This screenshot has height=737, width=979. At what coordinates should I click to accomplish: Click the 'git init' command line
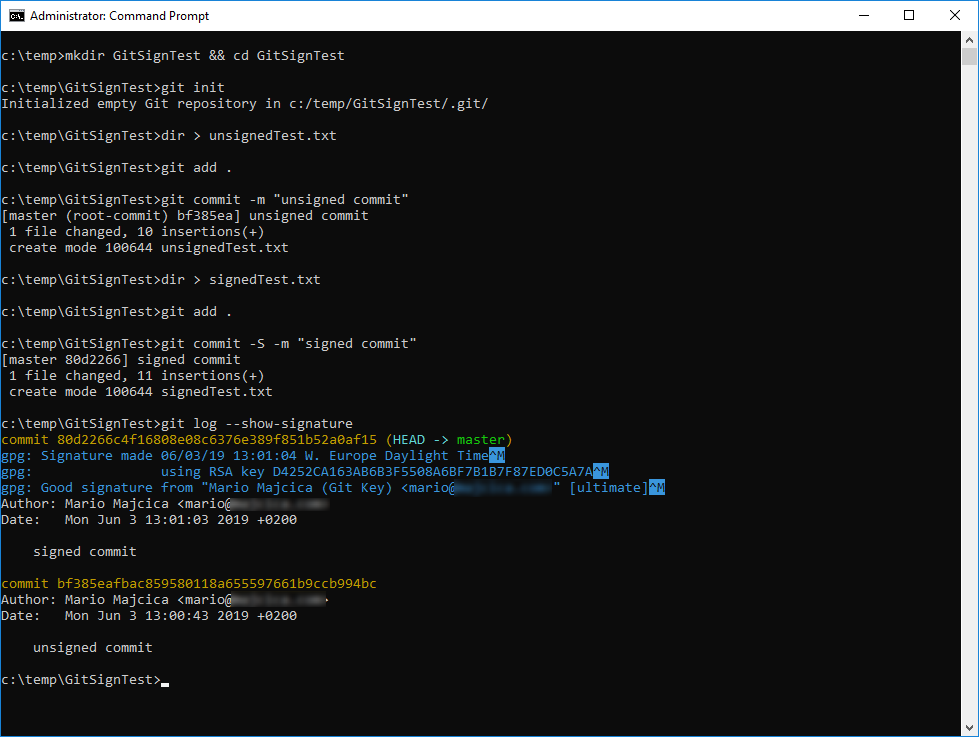click(113, 87)
